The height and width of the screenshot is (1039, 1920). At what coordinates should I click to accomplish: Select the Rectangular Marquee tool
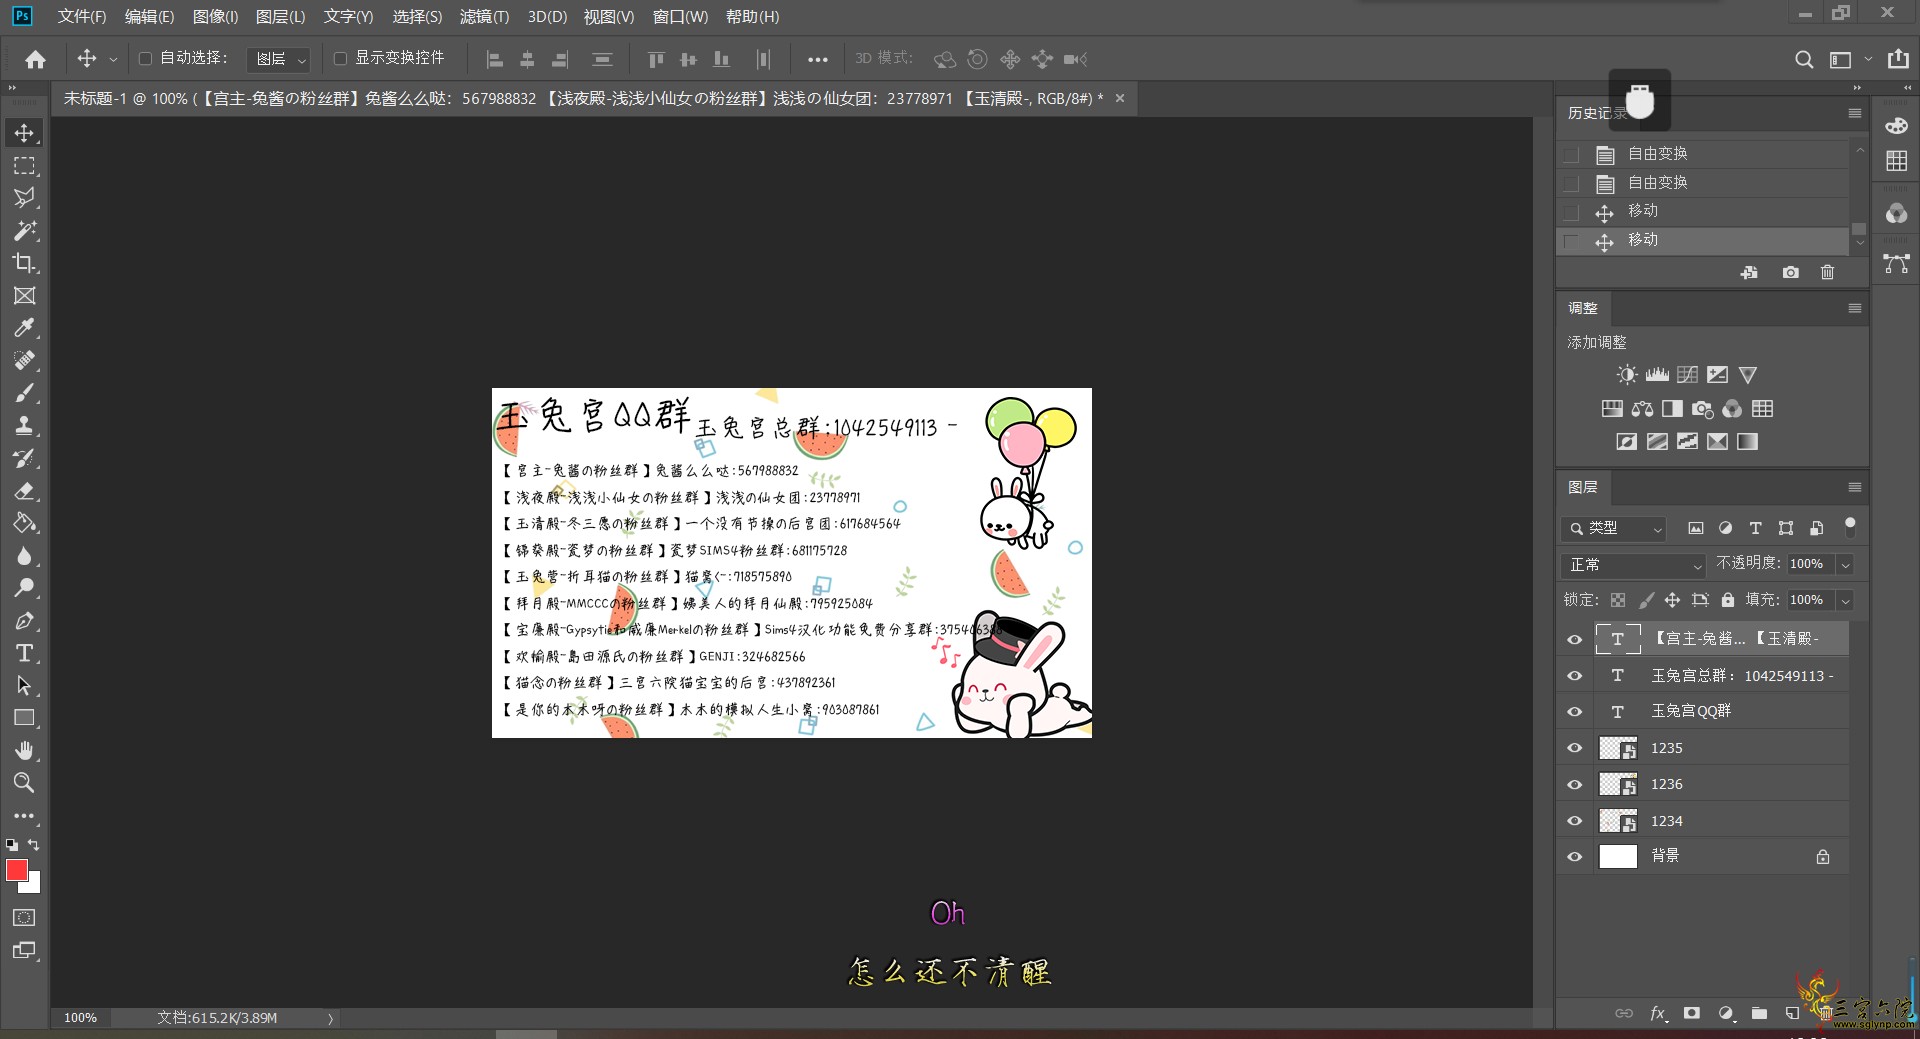(24, 165)
